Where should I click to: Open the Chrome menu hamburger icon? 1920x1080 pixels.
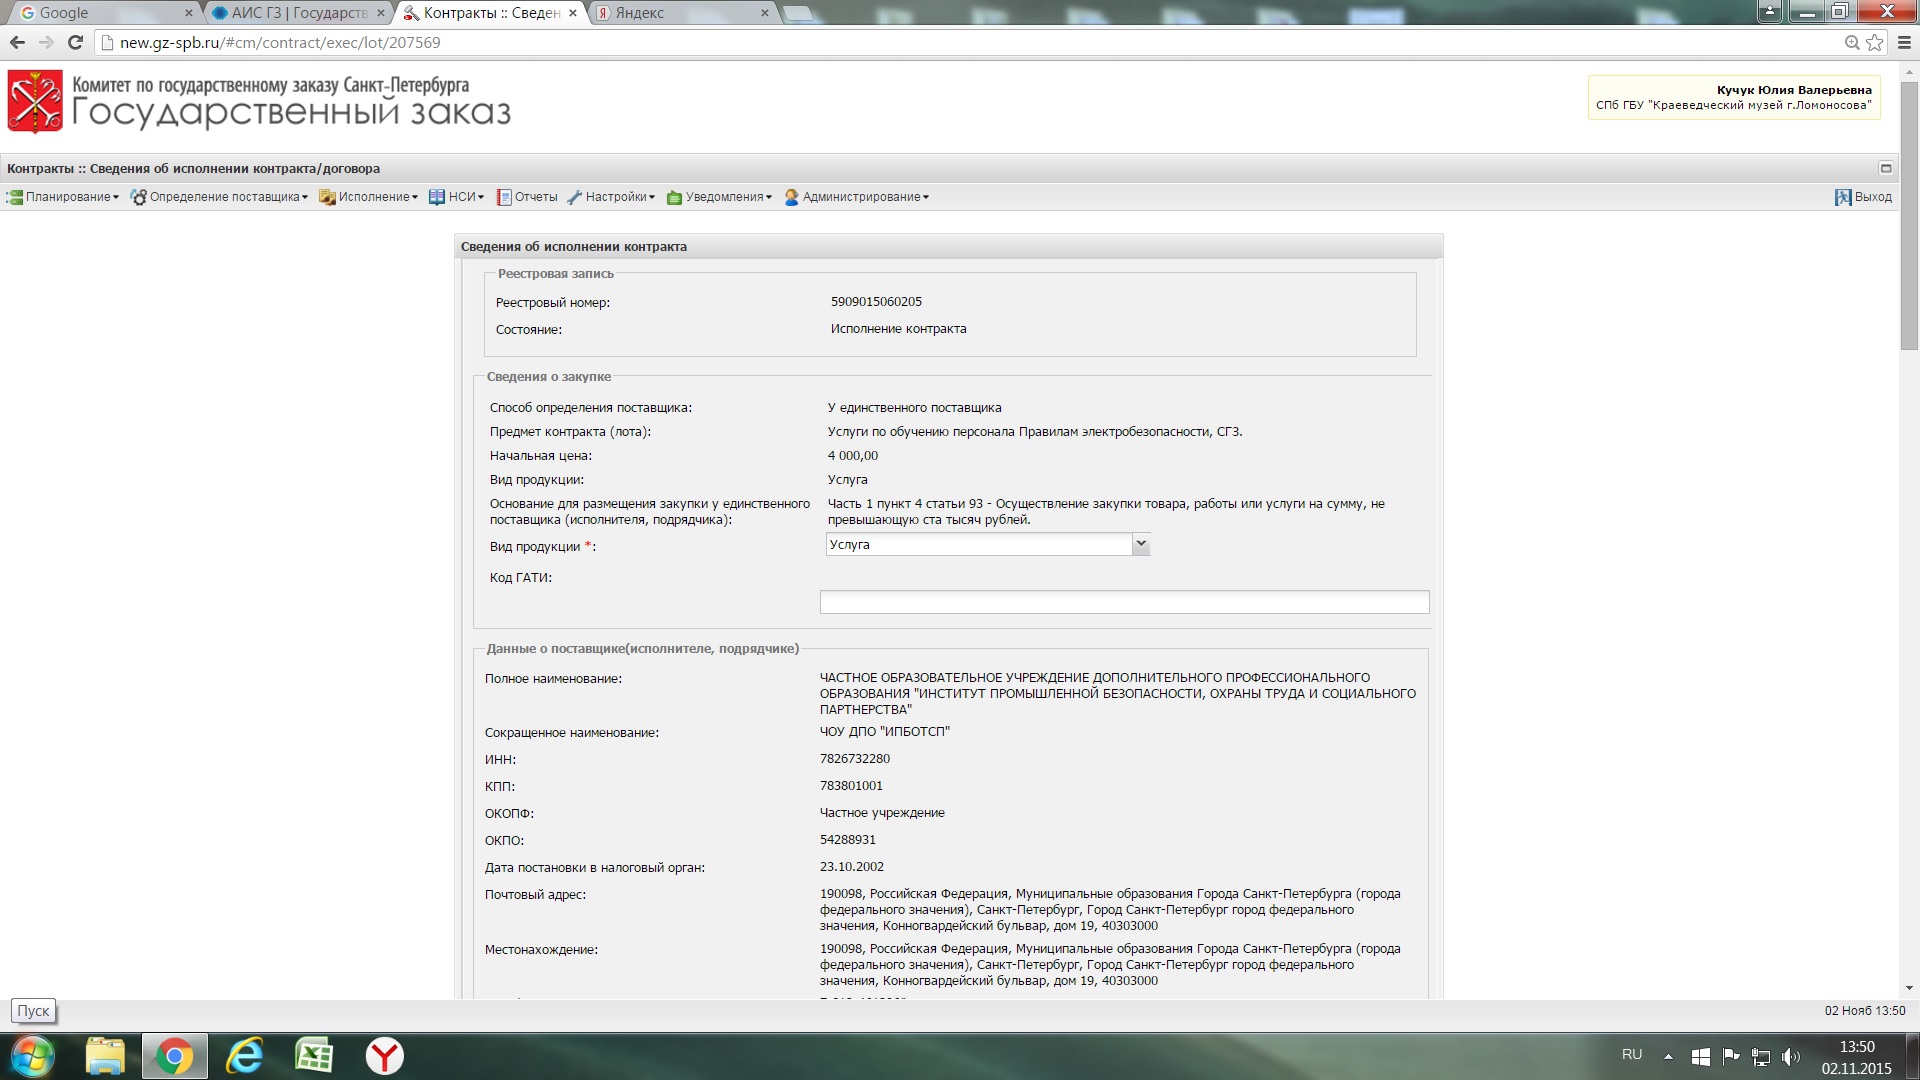click(x=1904, y=42)
